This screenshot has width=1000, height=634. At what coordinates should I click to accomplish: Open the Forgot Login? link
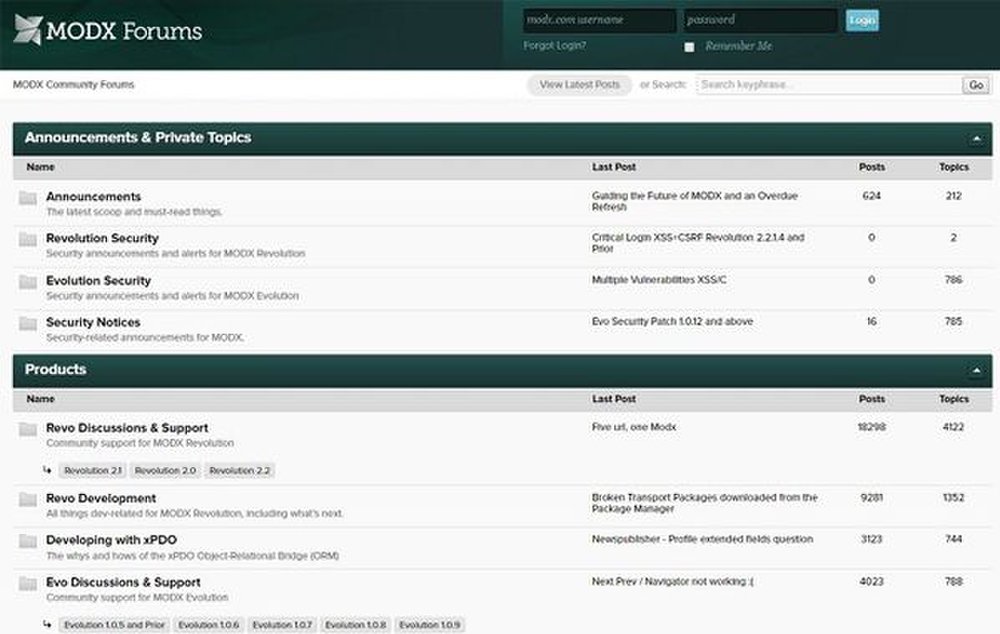coord(554,45)
